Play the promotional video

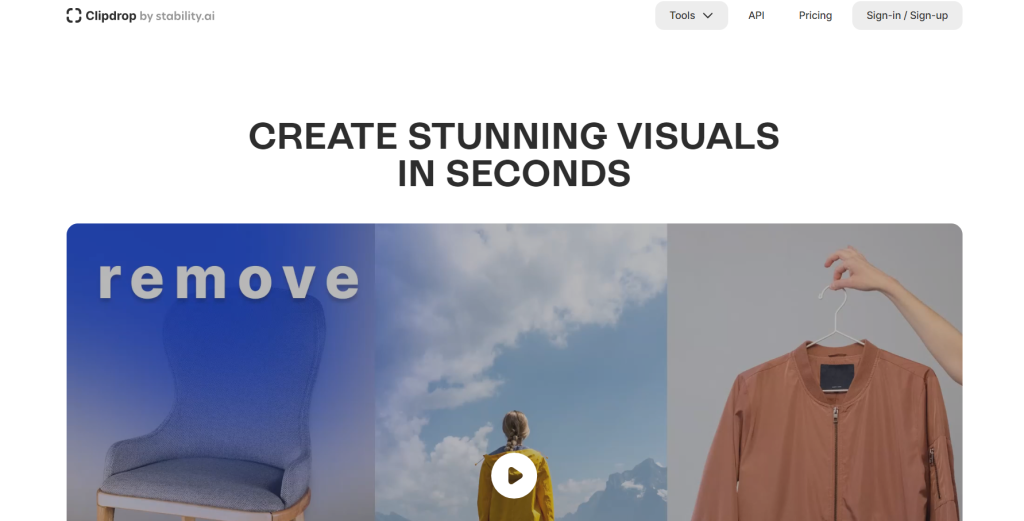[x=514, y=475]
